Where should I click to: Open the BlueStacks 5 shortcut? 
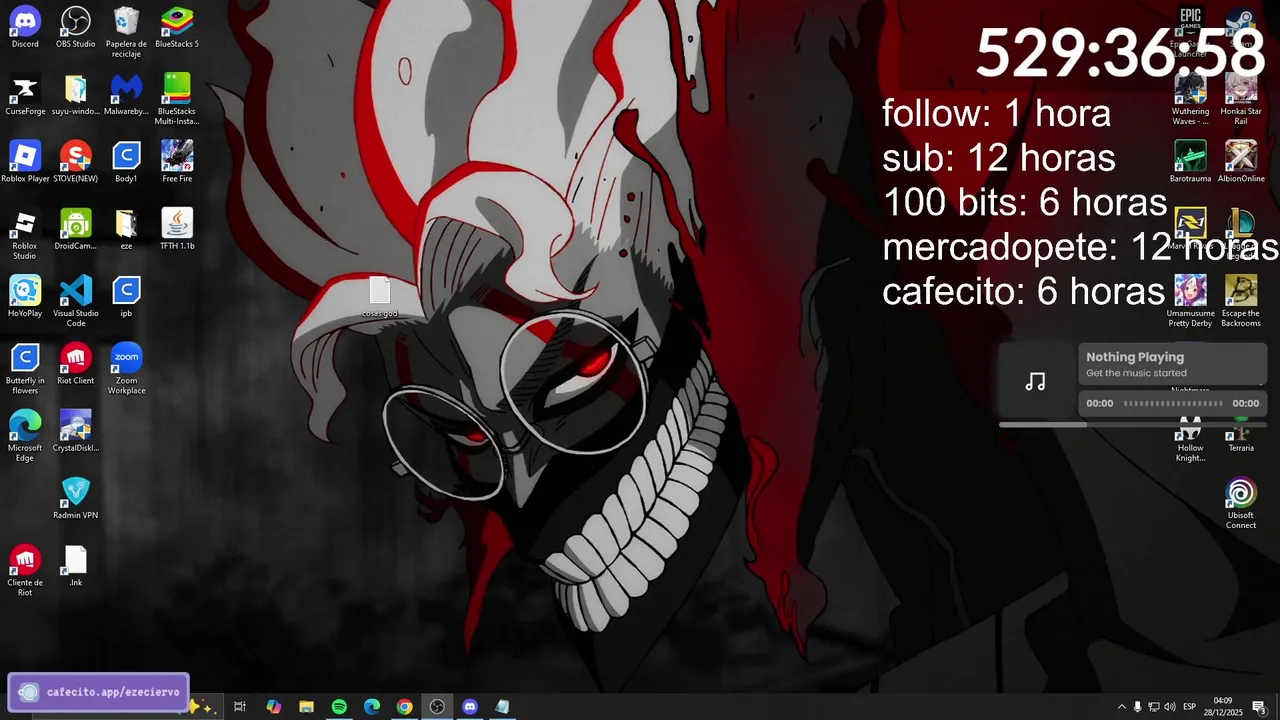click(177, 27)
